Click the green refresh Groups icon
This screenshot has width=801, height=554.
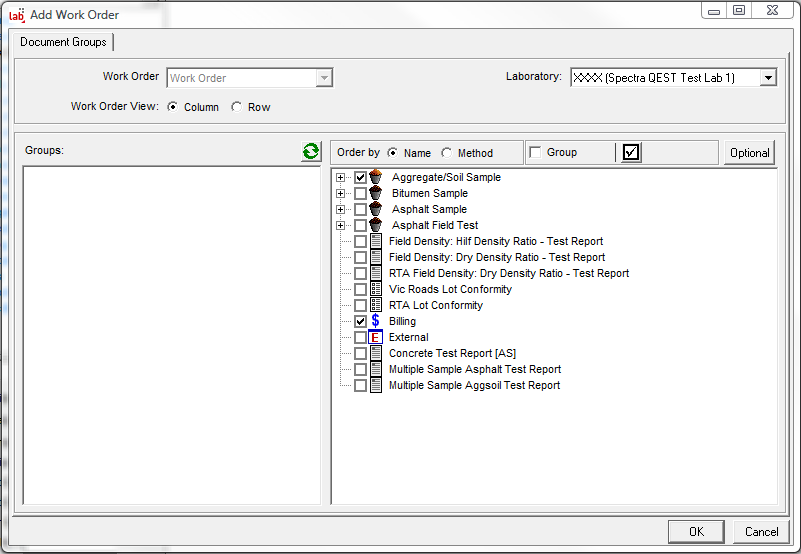click(311, 152)
